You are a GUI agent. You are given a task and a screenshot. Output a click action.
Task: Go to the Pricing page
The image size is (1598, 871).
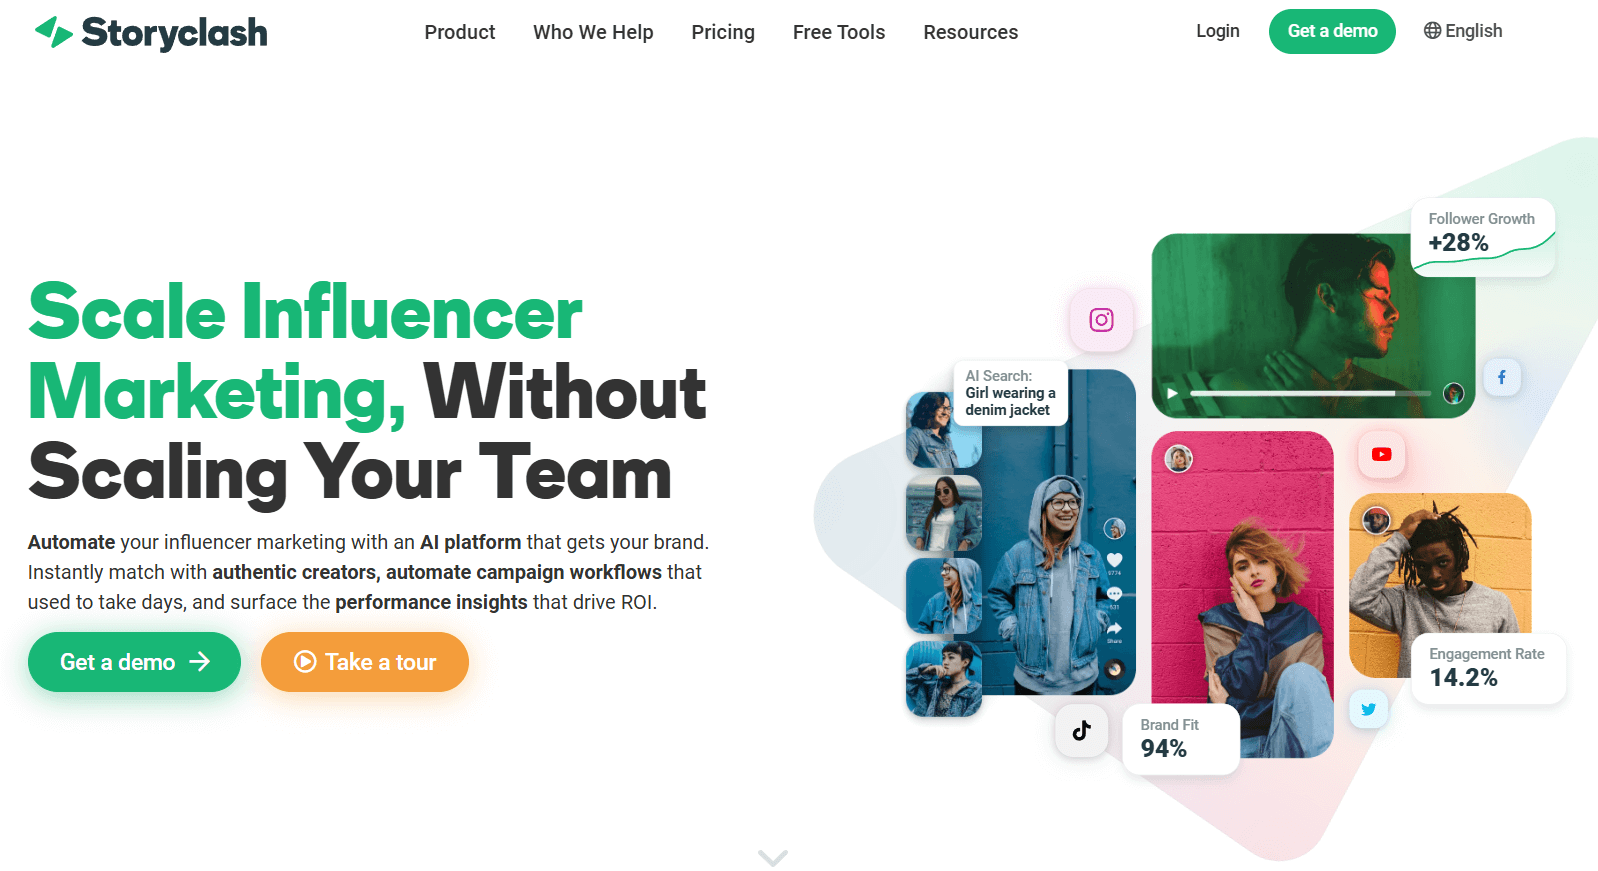(x=723, y=32)
